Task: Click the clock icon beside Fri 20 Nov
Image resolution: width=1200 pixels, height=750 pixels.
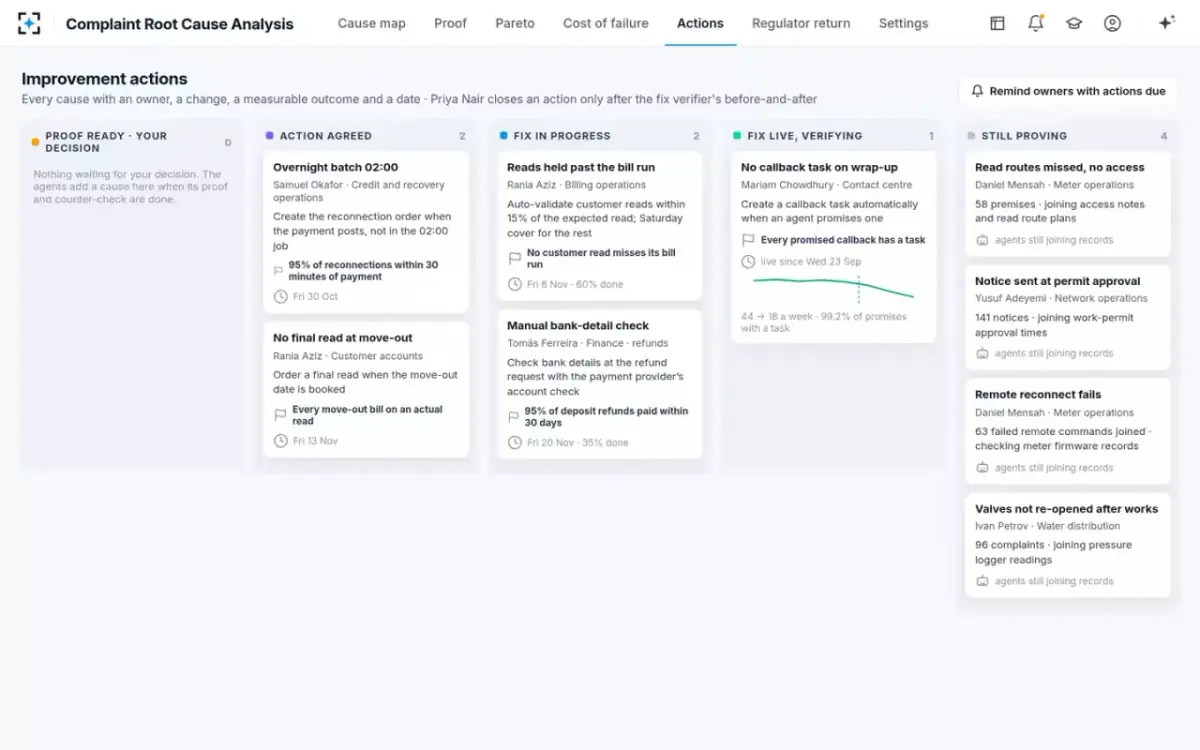Action: click(514, 442)
